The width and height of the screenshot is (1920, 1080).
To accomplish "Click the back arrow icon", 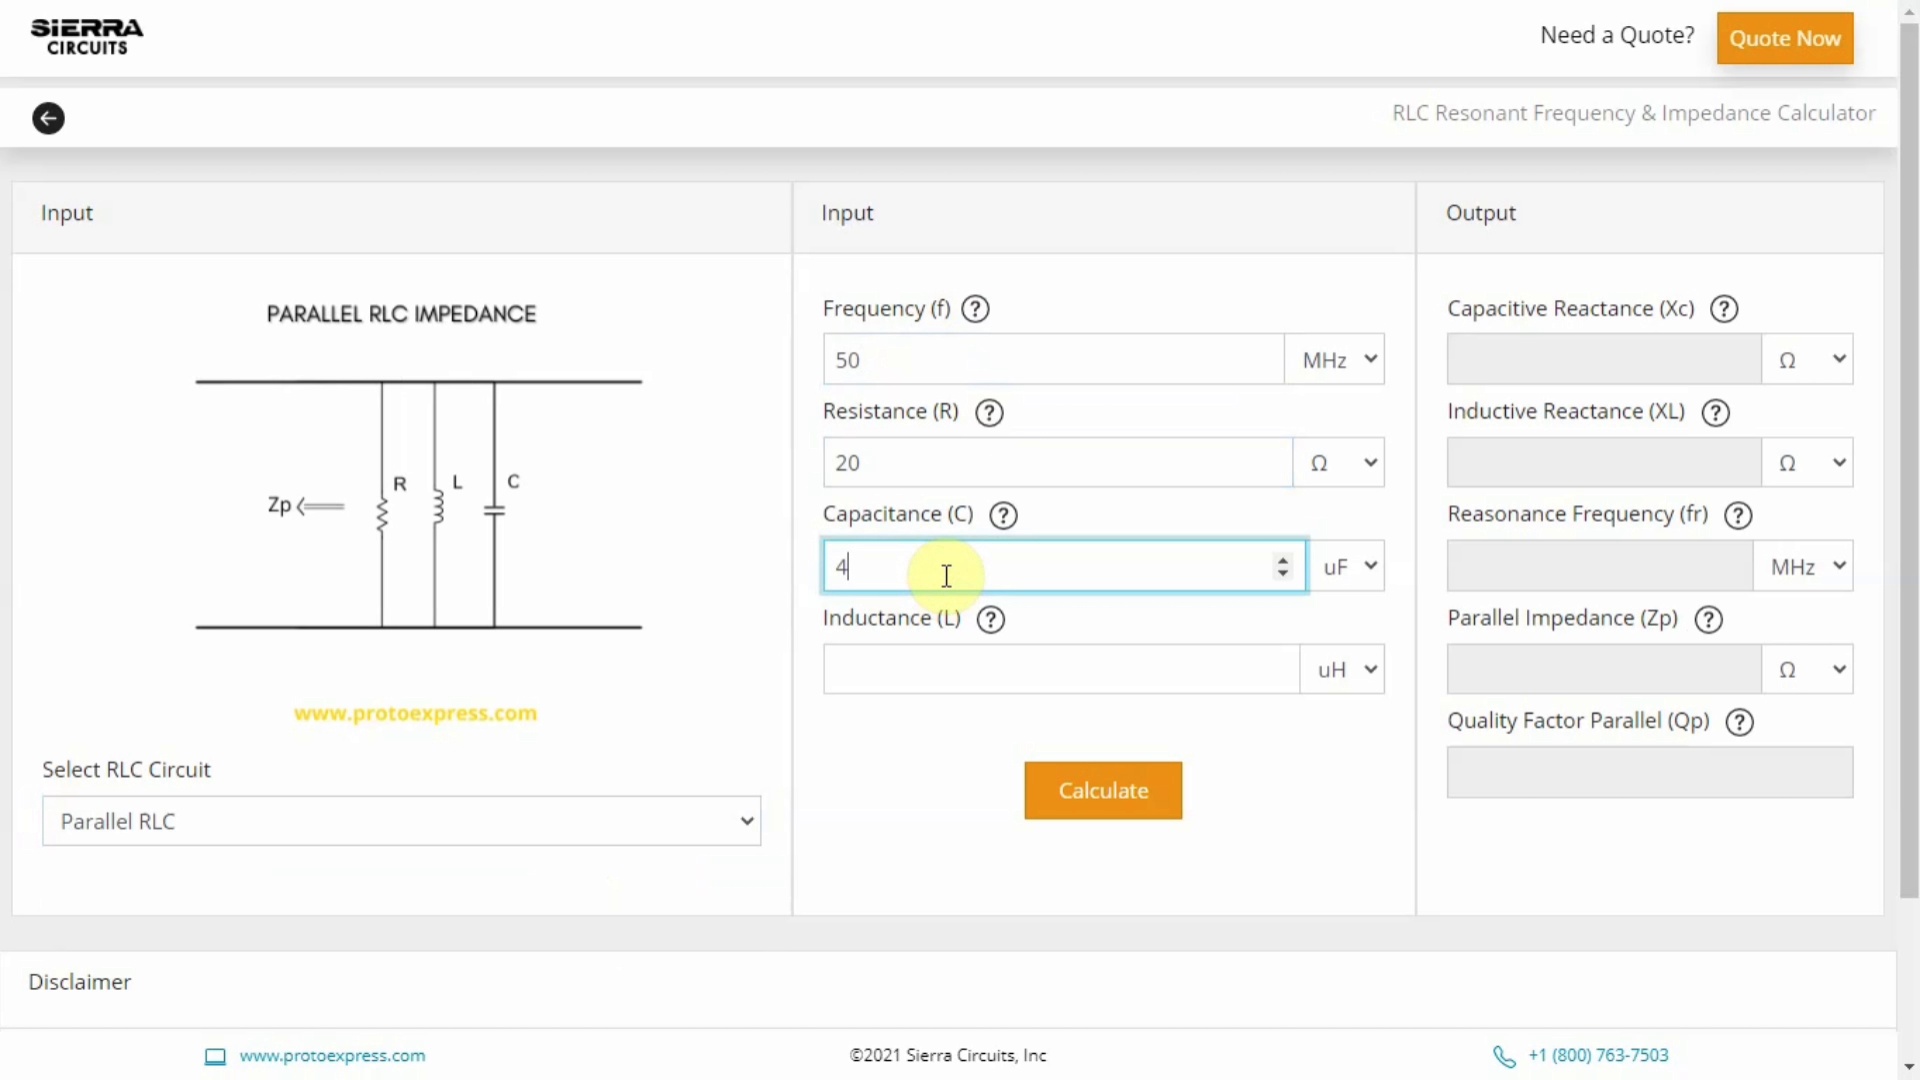I will coord(48,118).
